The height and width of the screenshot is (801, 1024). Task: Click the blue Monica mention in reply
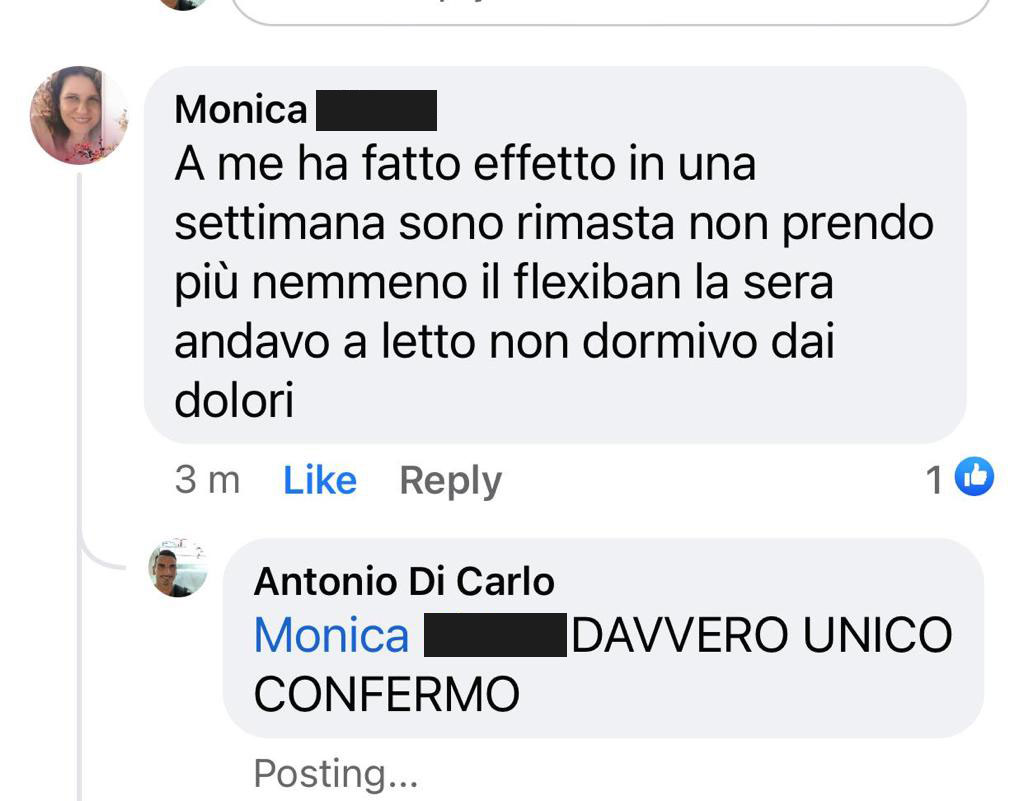331,635
